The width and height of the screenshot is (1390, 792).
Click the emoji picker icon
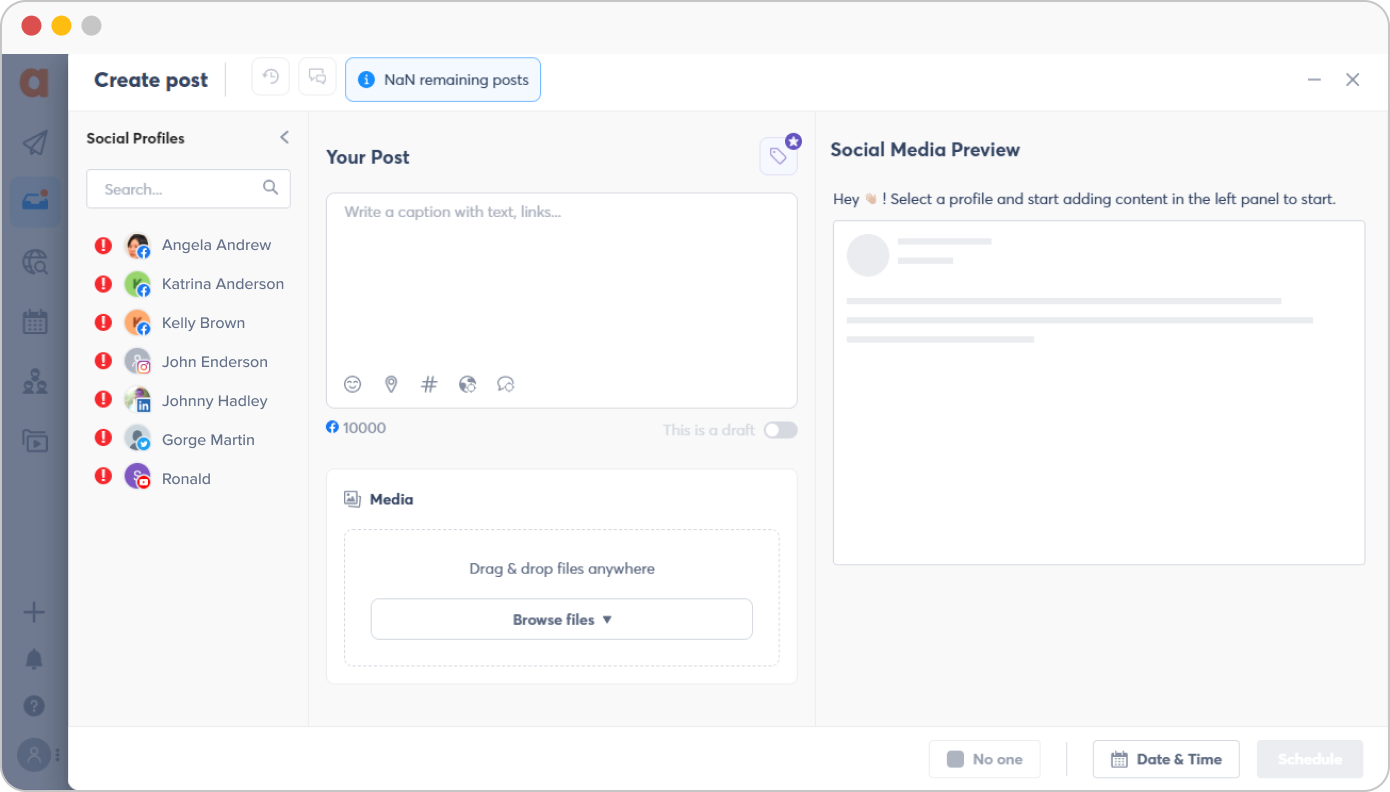coord(352,384)
